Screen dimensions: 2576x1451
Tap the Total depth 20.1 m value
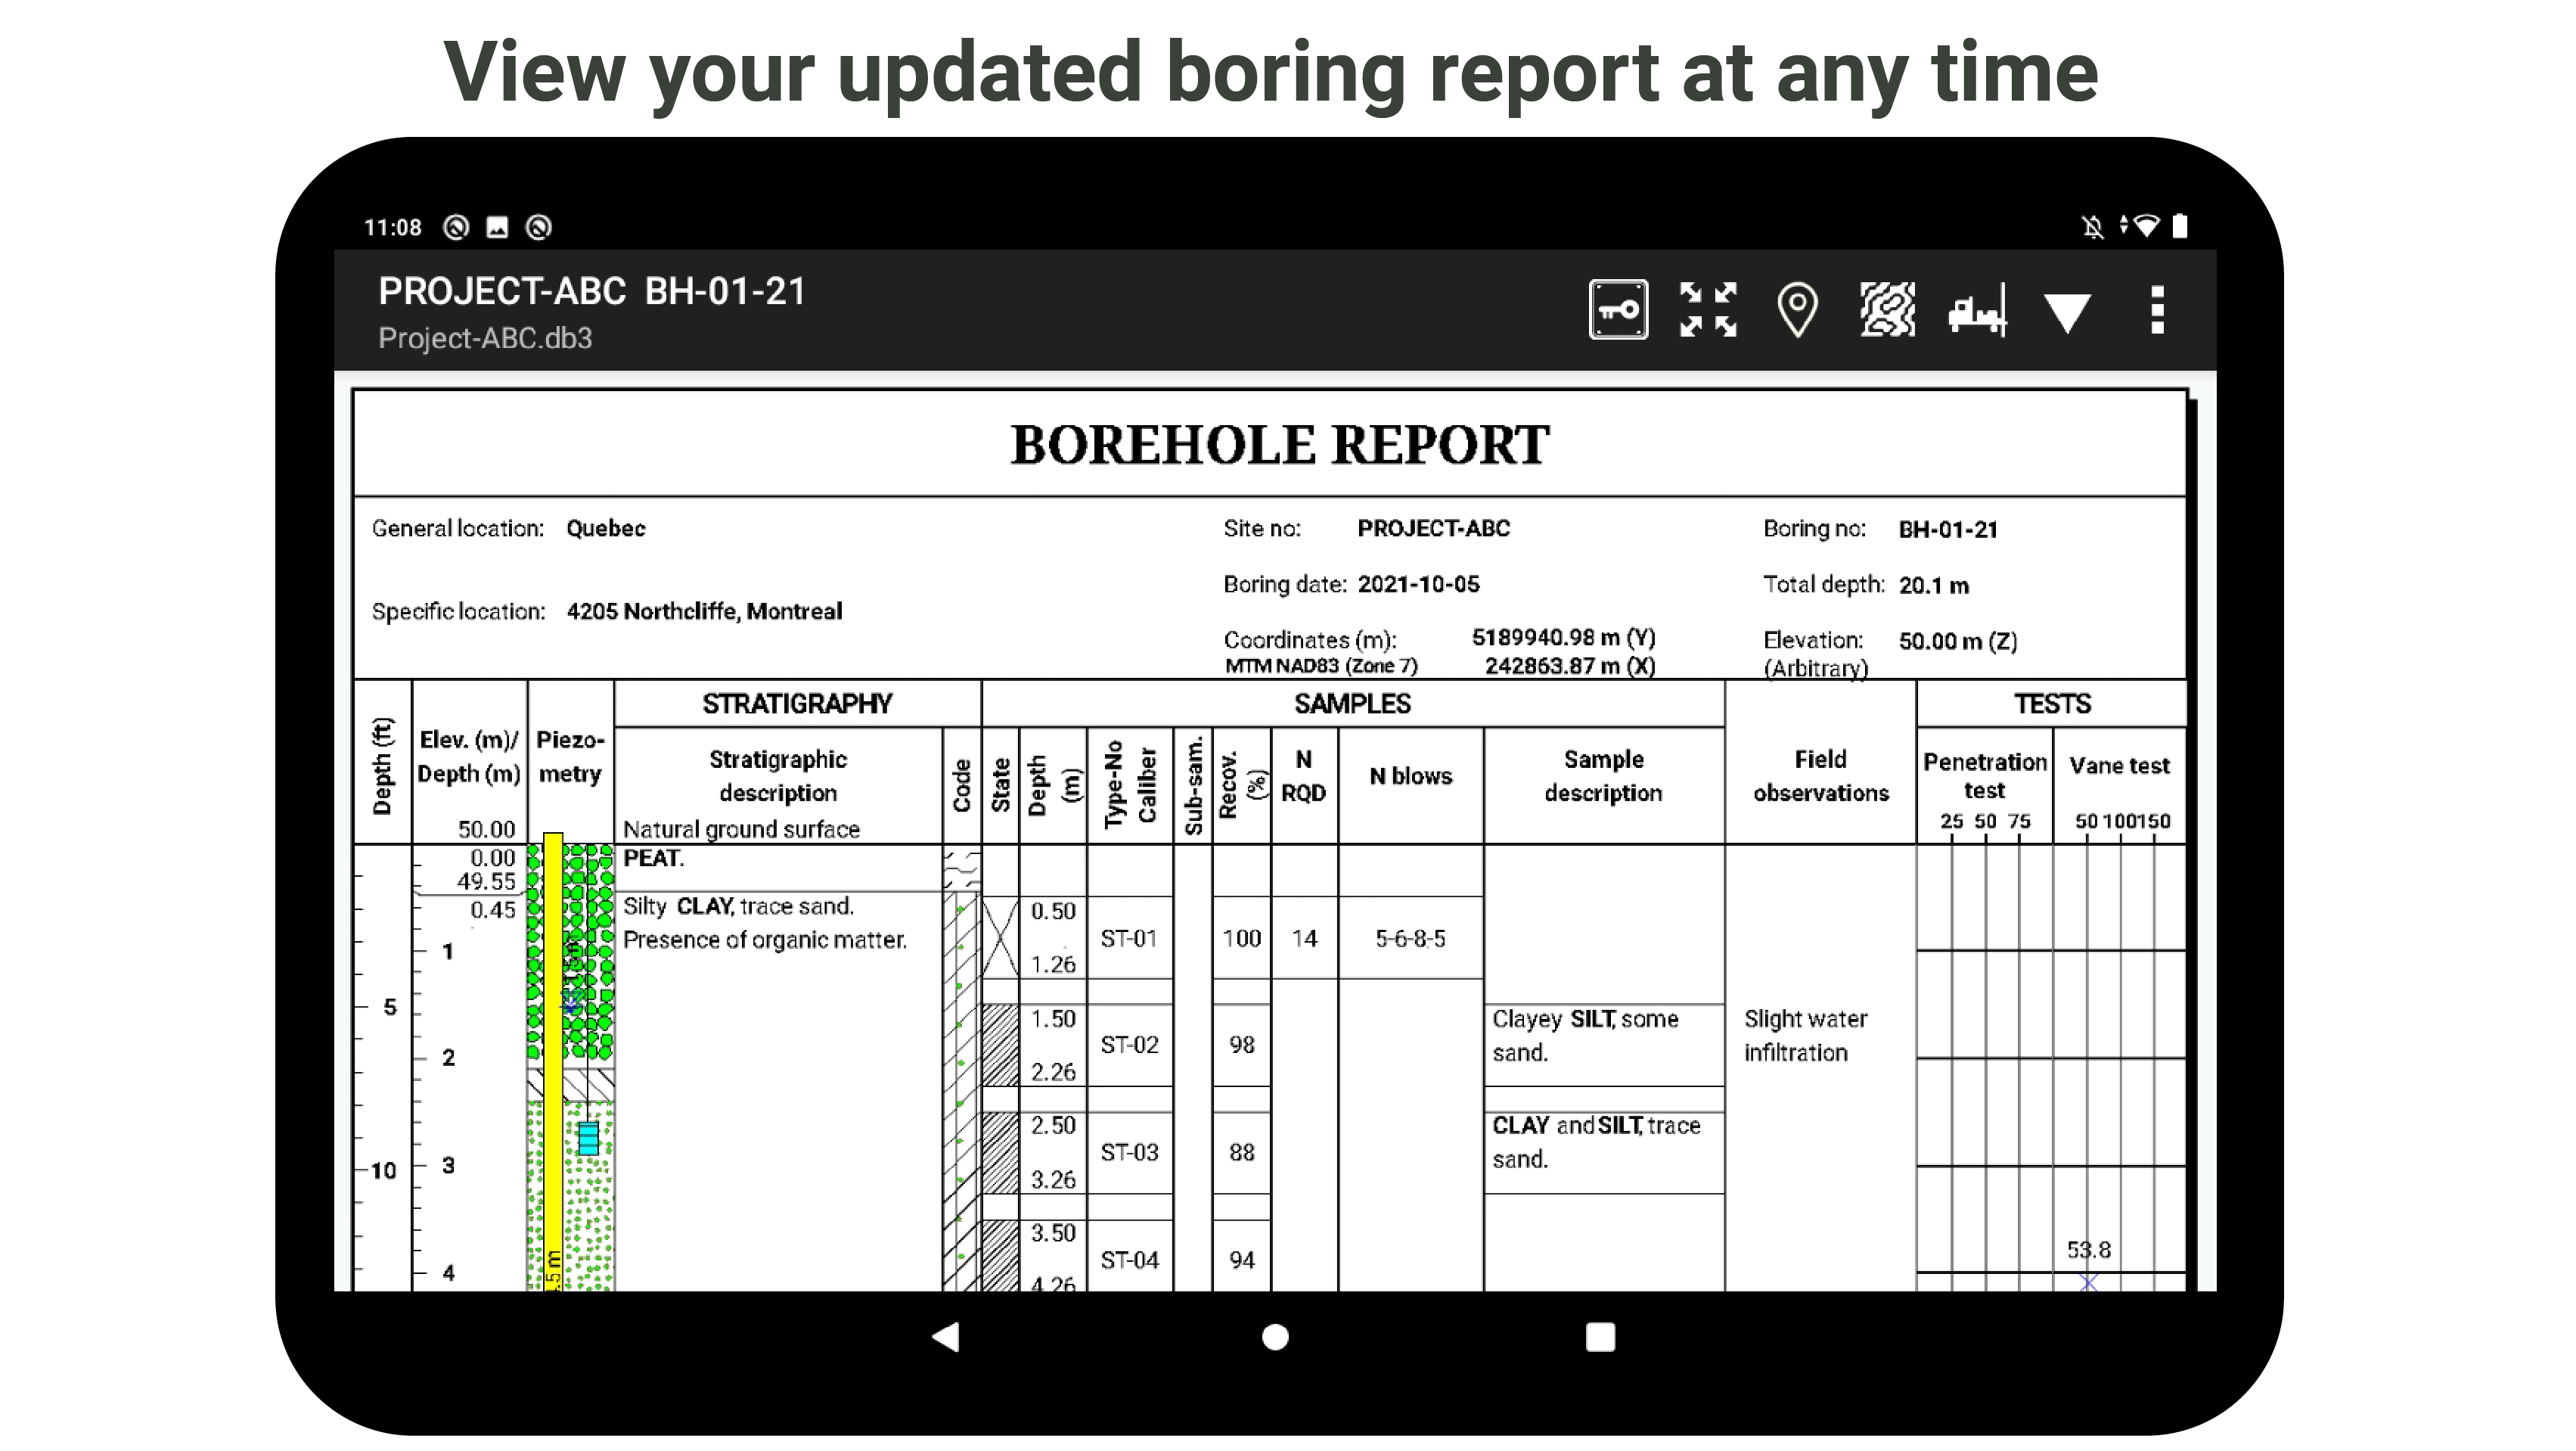[x=1933, y=585]
